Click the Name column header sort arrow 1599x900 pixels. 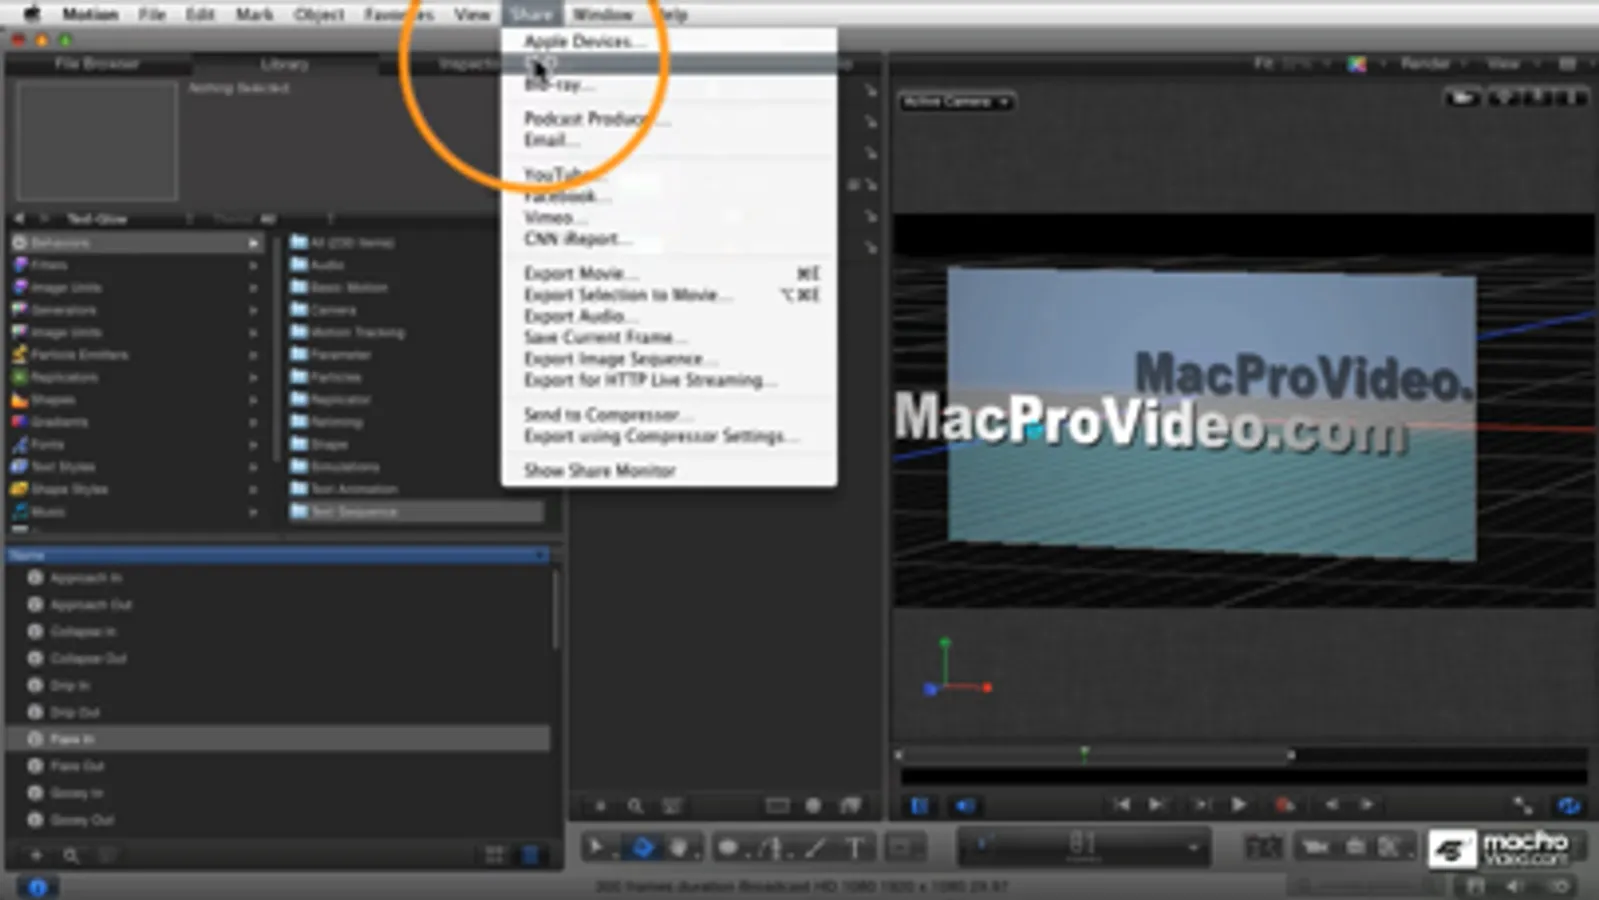540,555
